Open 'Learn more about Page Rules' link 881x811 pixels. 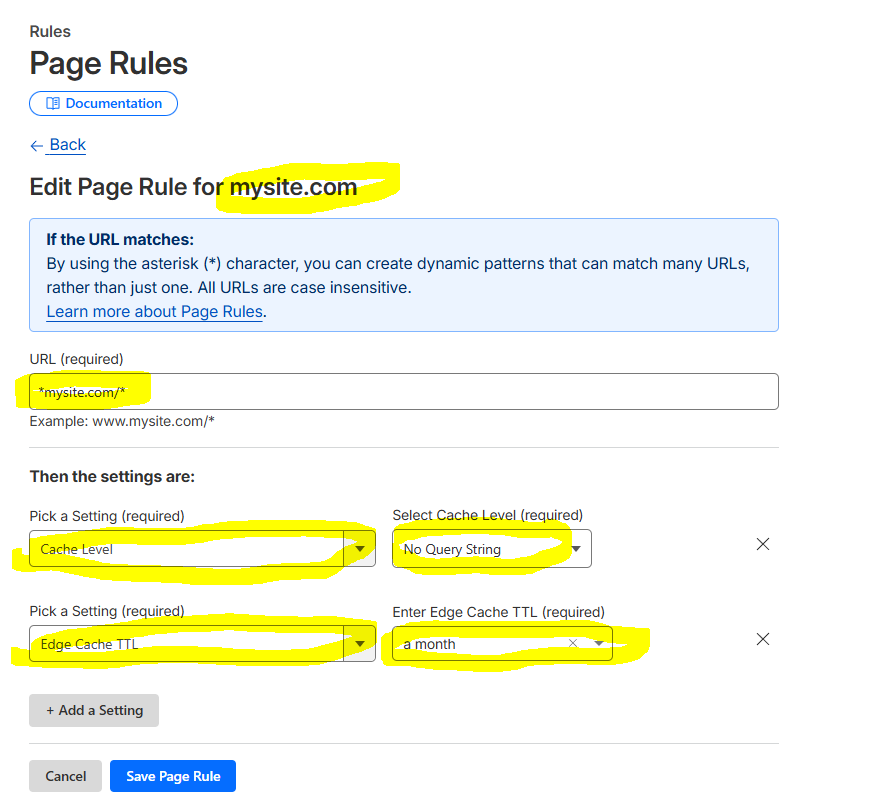click(x=154, y=312)
